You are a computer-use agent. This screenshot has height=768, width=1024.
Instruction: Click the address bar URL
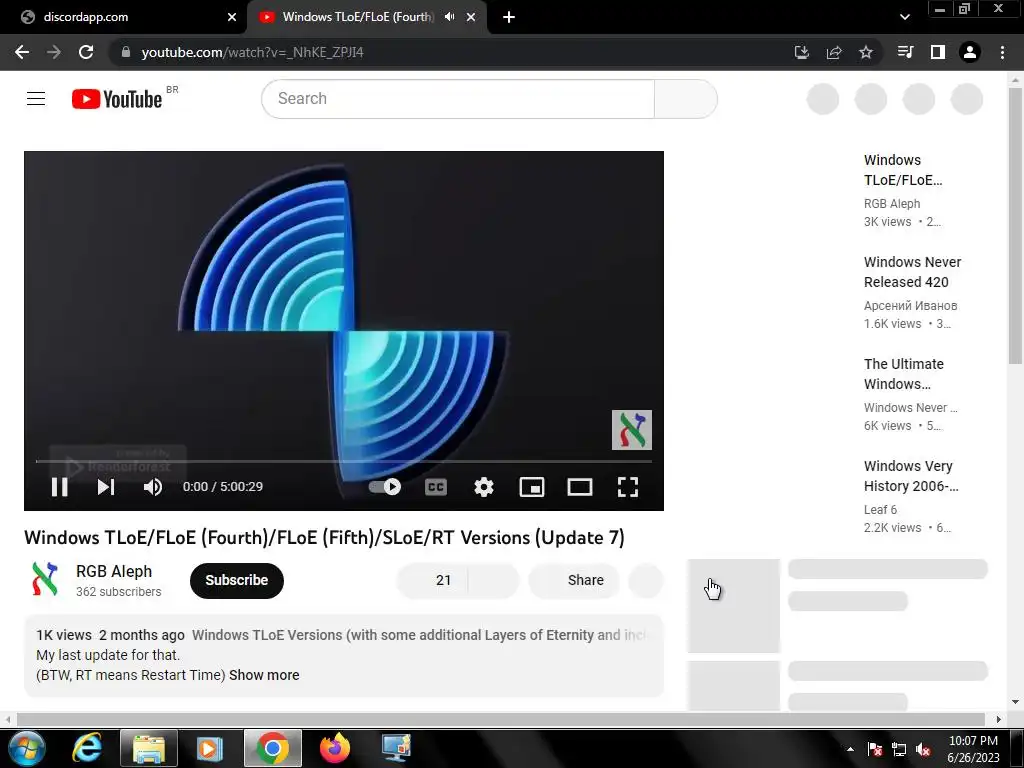[x=252, y=52]
